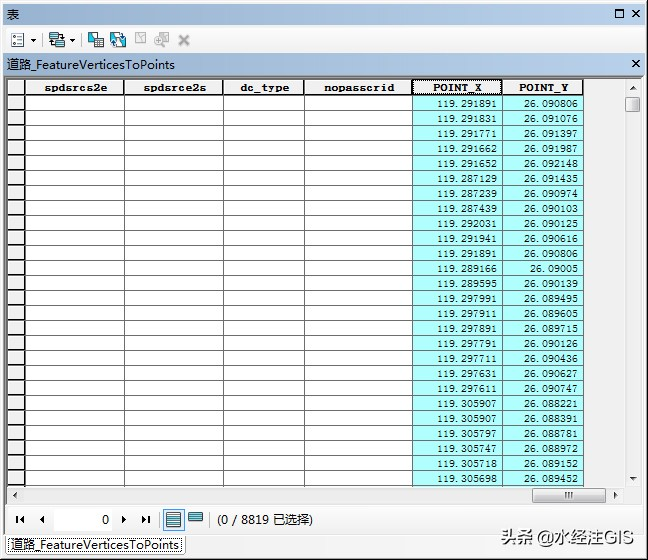648x560 pixels.
Task: Go to the previous record
Action: pyautogui.click(x=42, y=519)
